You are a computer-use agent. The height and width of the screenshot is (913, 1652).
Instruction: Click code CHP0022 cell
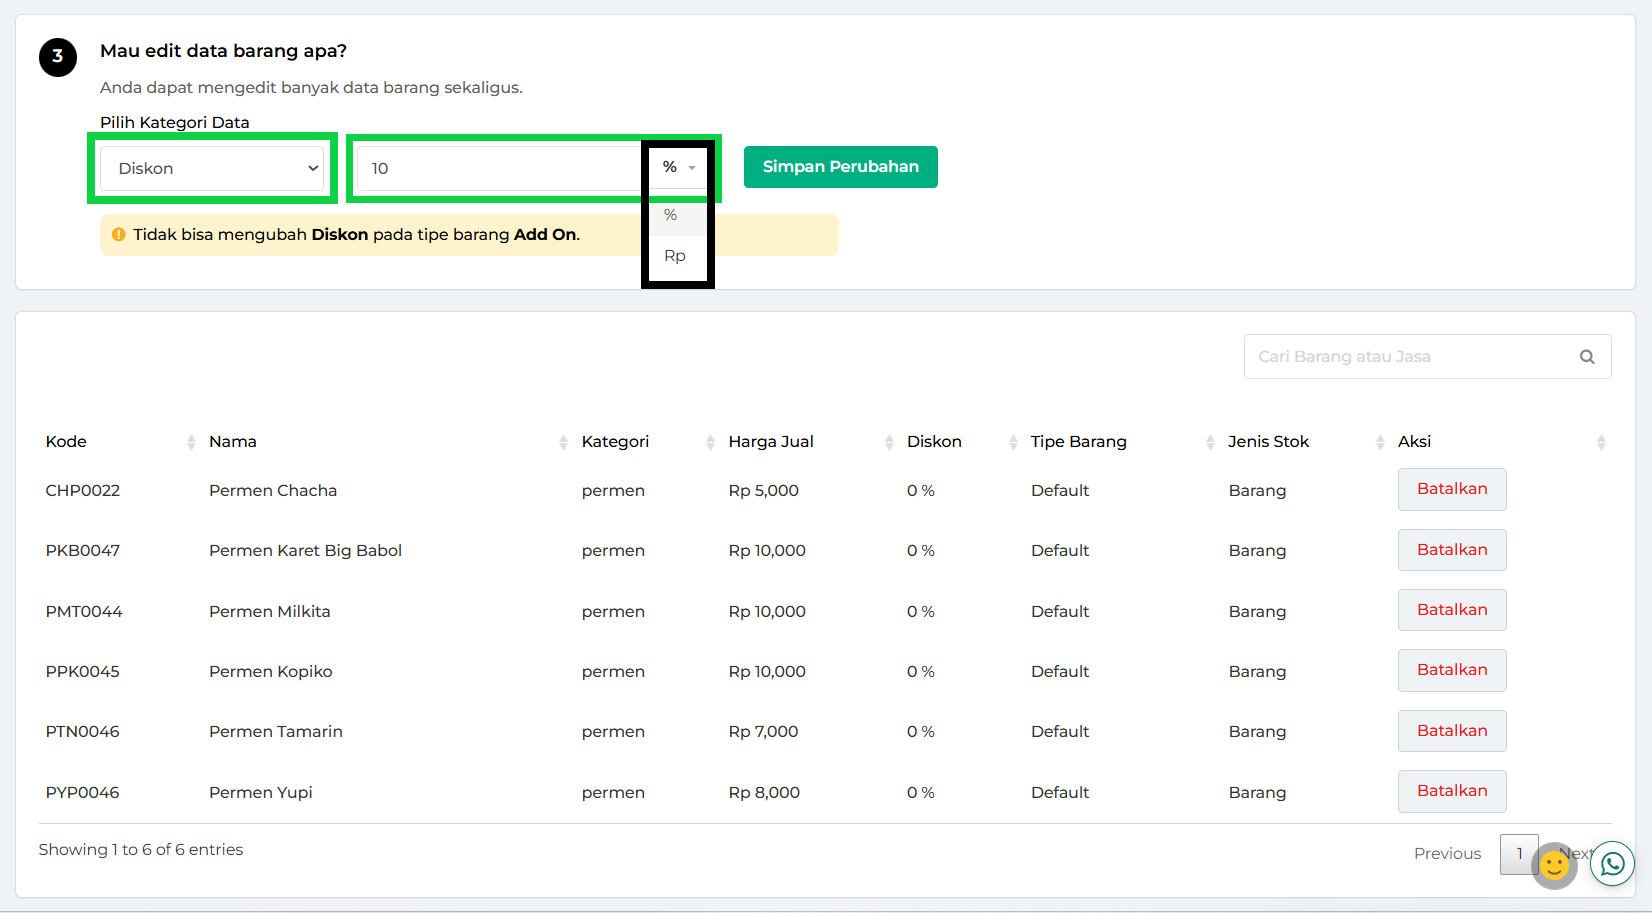point(83,491)
